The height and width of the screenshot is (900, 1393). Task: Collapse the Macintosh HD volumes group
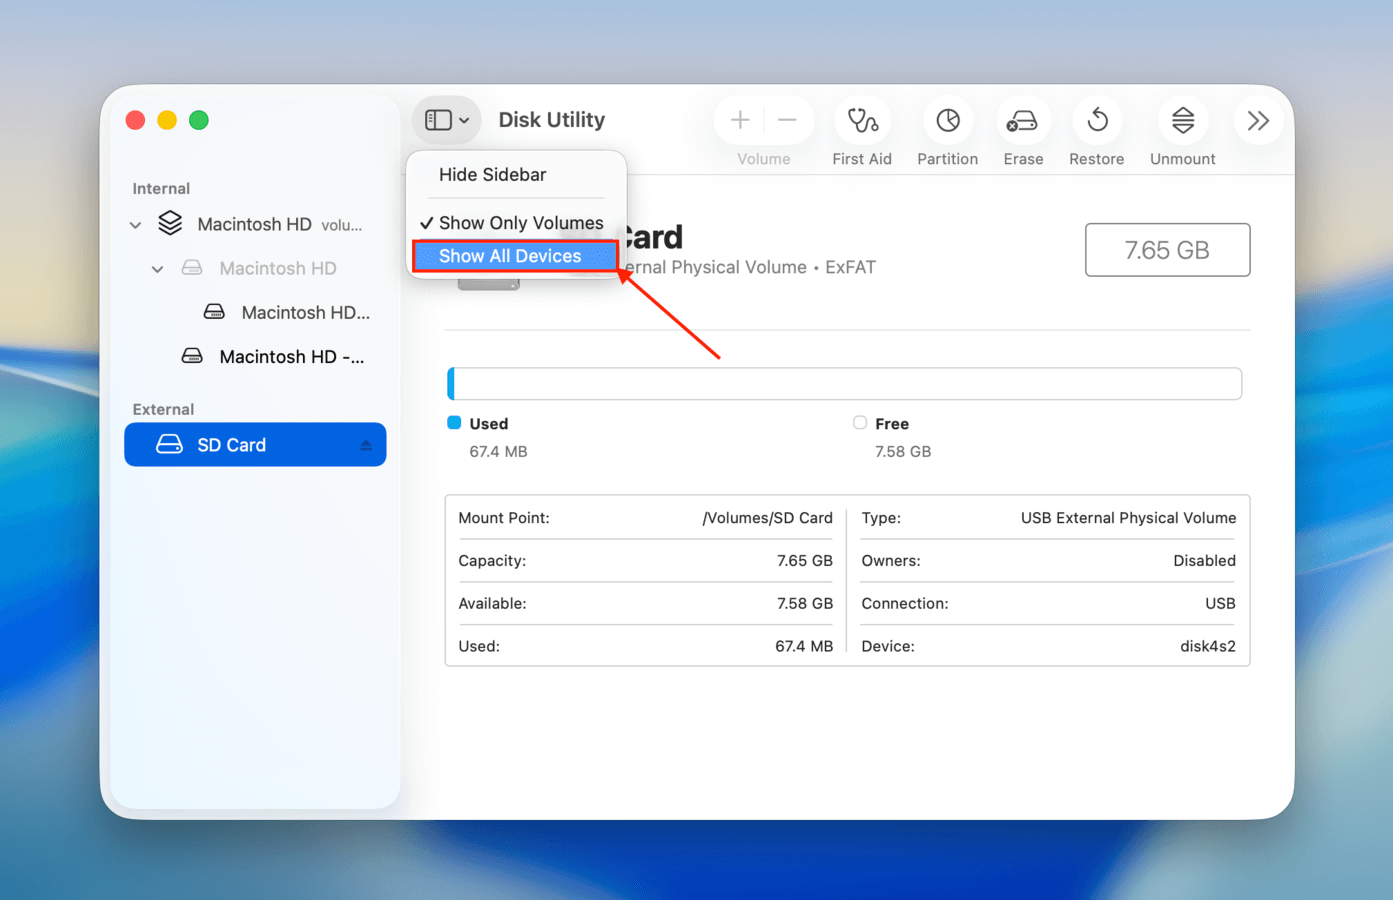pyautogui.click(x=135, y=224)
